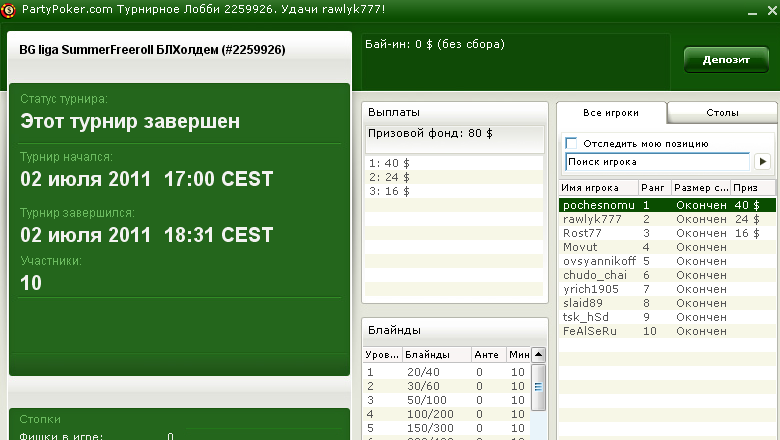780x440 pixels.
Task: Sort by 'Размер с...' column header
Action: pyautogui.click(x=701, y=187)
